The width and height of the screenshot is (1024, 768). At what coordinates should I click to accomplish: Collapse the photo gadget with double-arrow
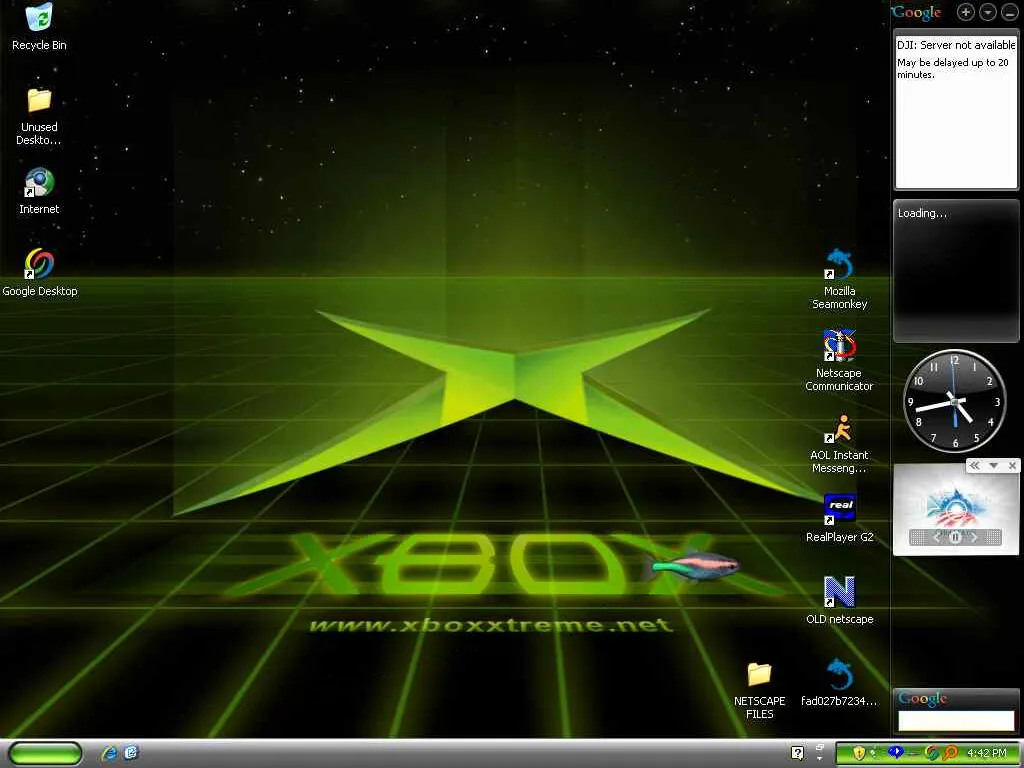974,466
